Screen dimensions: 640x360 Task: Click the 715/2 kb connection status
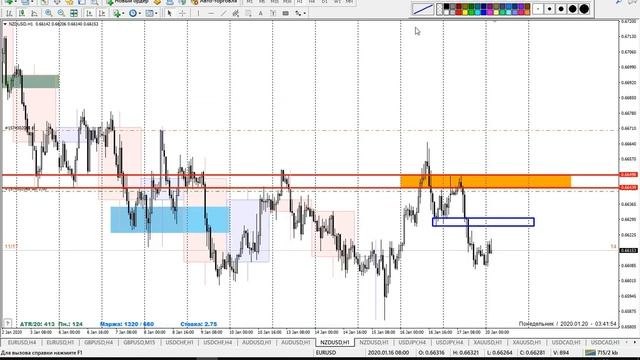pyautogui.click(x=602, y=353)
